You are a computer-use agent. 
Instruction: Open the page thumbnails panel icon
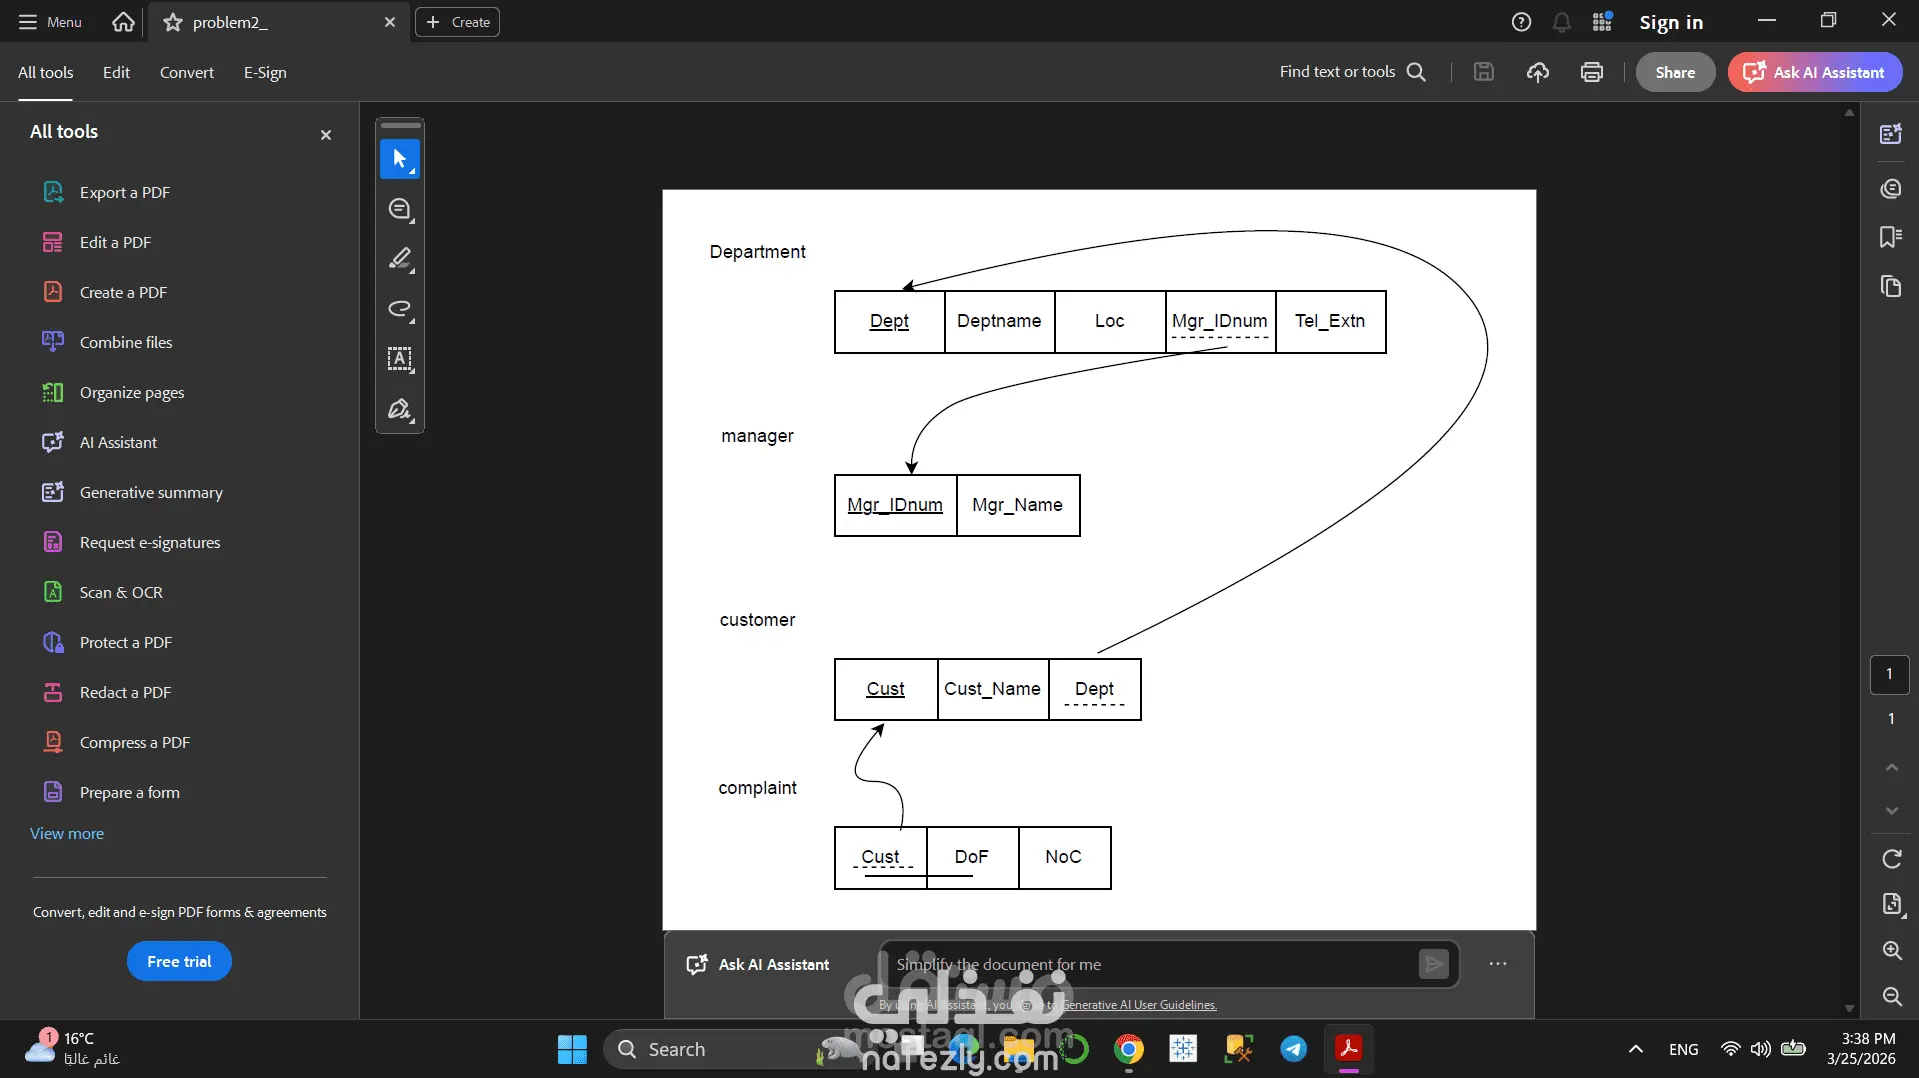pyautogui.click(x=1890, y=287)
